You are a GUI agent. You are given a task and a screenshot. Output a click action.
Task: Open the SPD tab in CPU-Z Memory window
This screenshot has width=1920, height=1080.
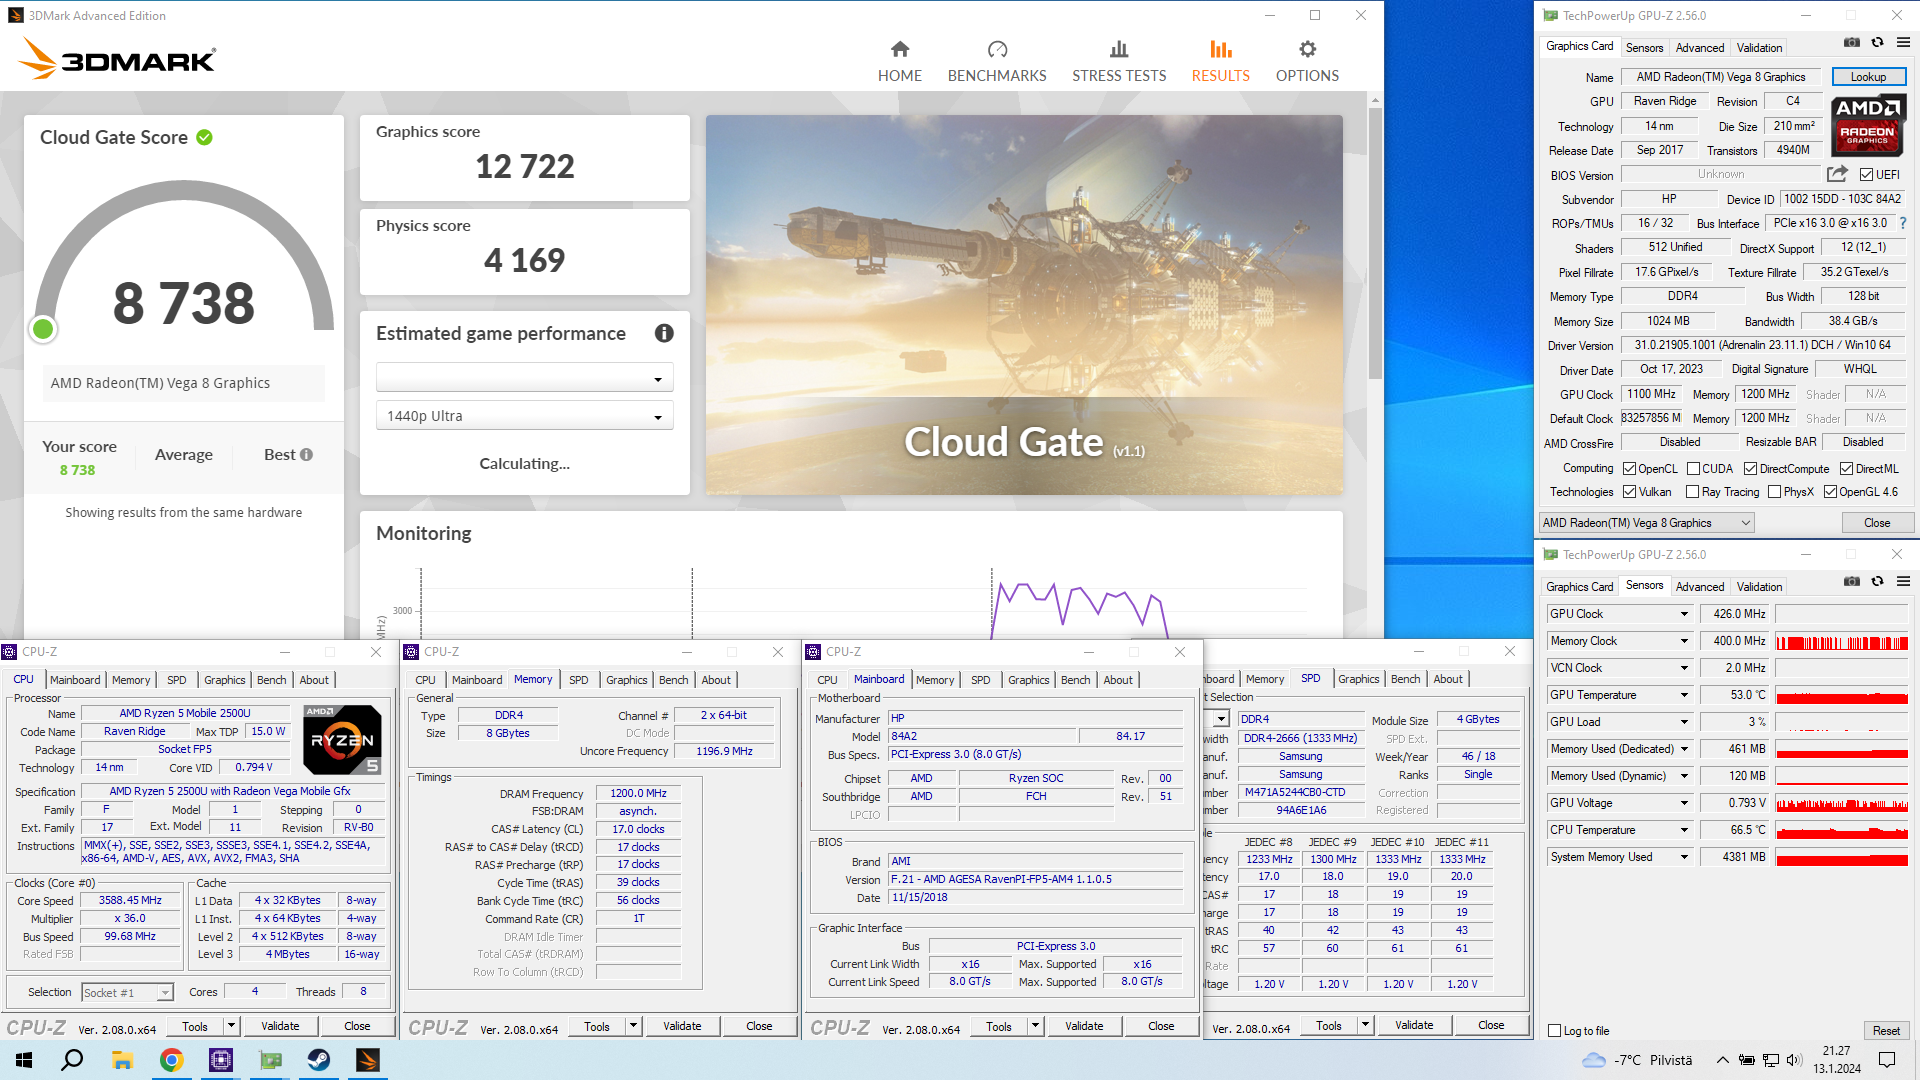pos(578,680)
